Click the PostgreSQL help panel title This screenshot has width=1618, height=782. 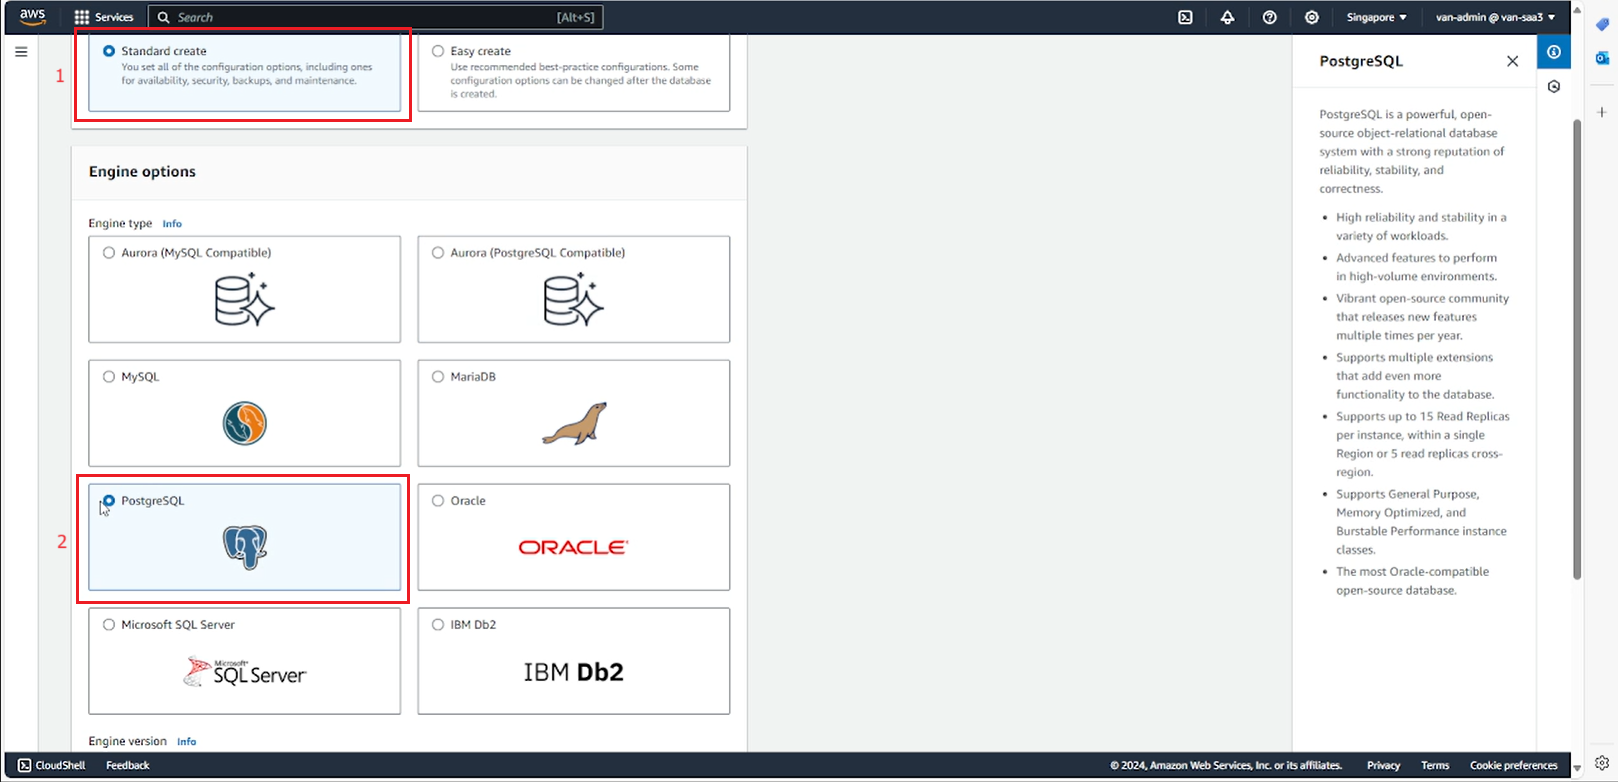pyautogui.click(x=1361, y=61)
